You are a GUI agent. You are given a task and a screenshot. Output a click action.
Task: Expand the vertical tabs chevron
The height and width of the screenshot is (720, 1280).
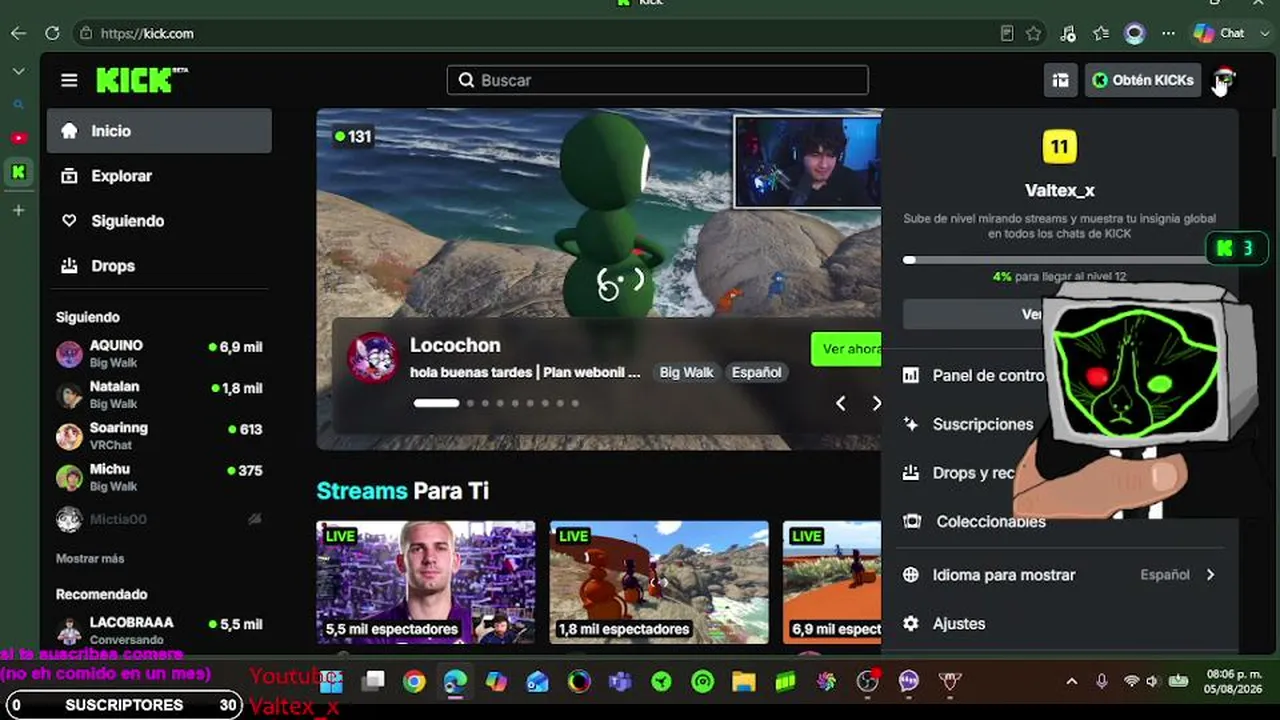[x=18, y=71]
